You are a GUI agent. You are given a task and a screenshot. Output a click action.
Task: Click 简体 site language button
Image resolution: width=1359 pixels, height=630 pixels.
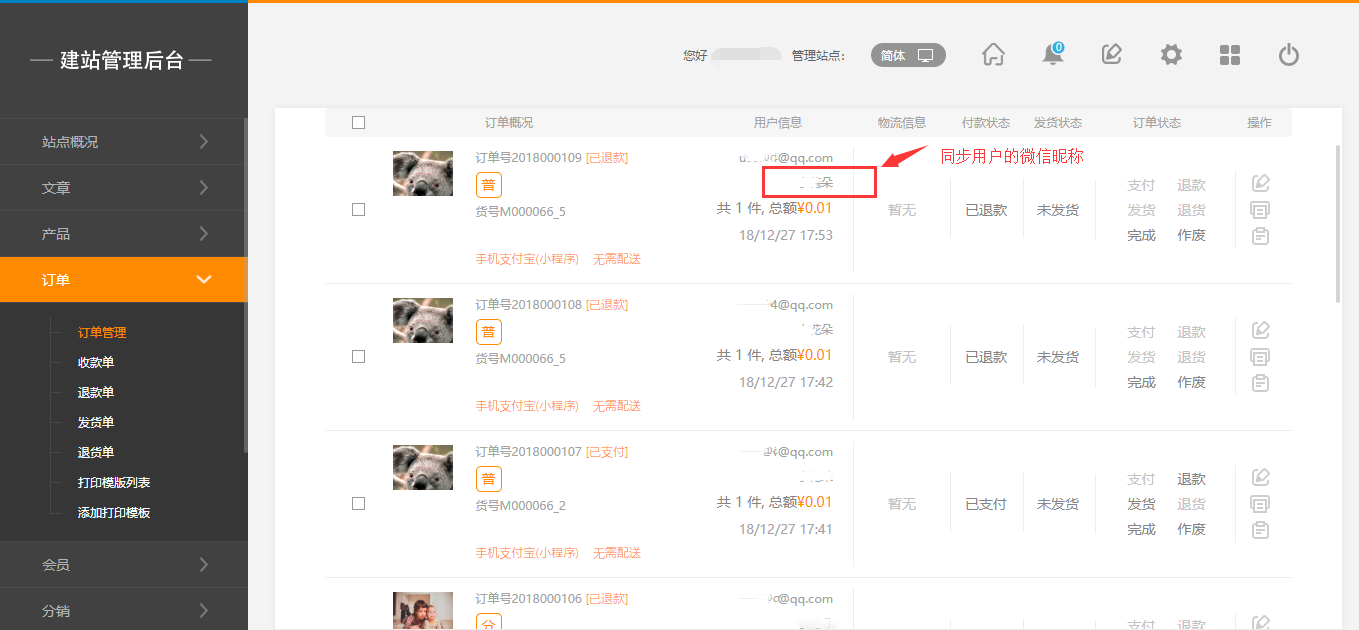[907, 56]
